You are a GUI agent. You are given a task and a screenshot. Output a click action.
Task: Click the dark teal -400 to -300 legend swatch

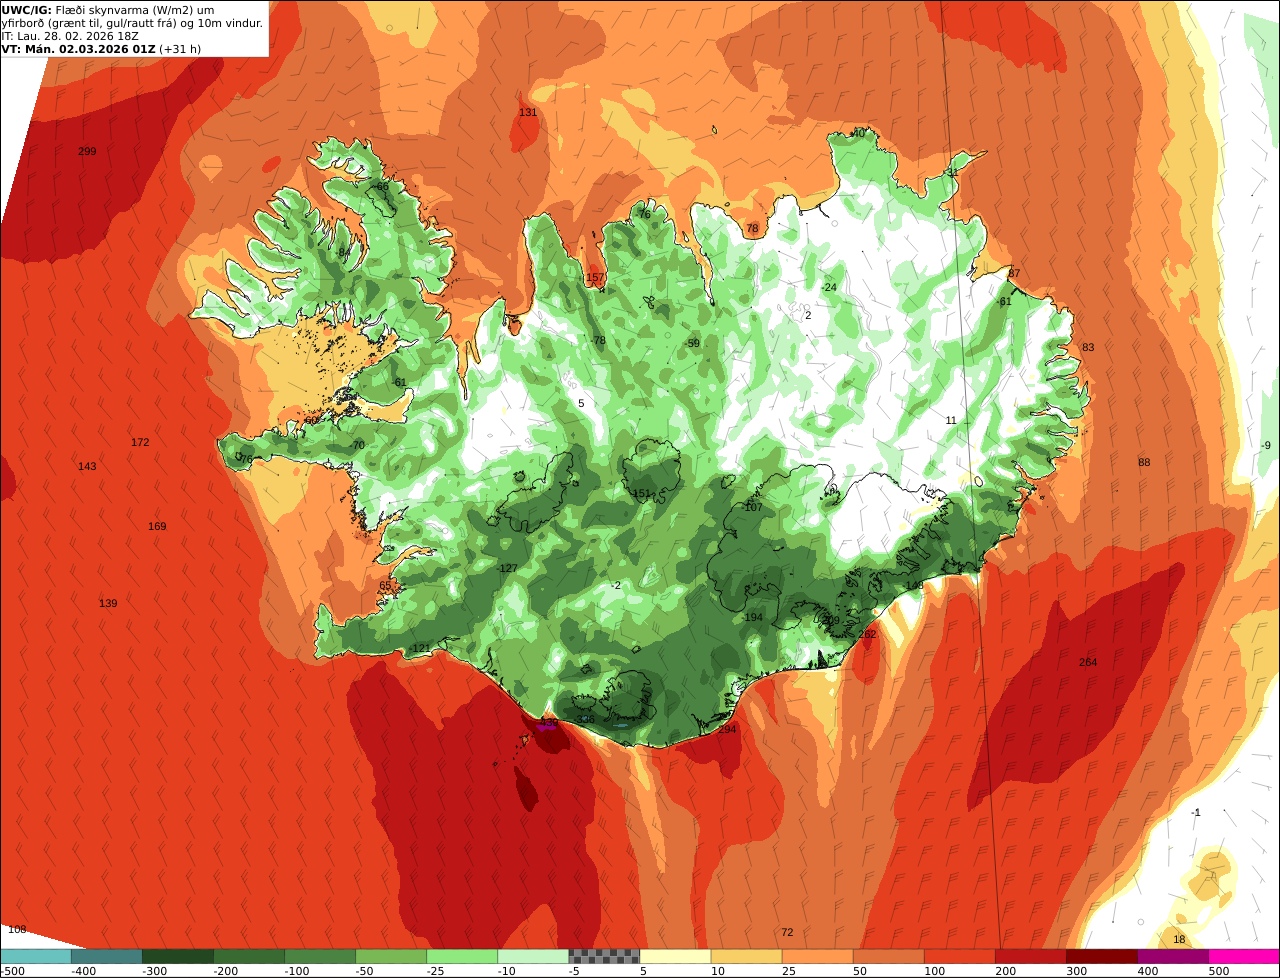(x=107, y=956)
